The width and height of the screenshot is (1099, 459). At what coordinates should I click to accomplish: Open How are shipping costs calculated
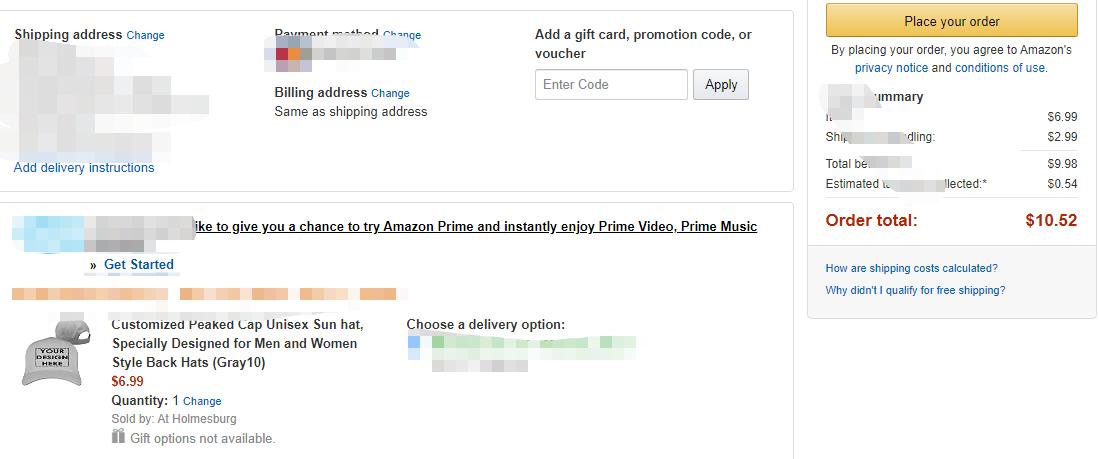point(911,268)
